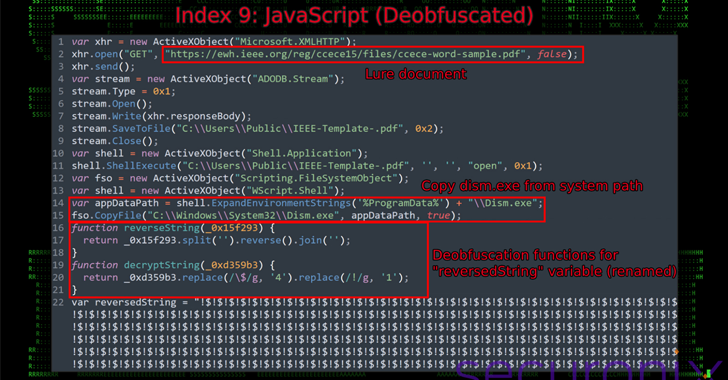Click the stream.Type assignment line

pyautogui.click(x=124, y=92)
